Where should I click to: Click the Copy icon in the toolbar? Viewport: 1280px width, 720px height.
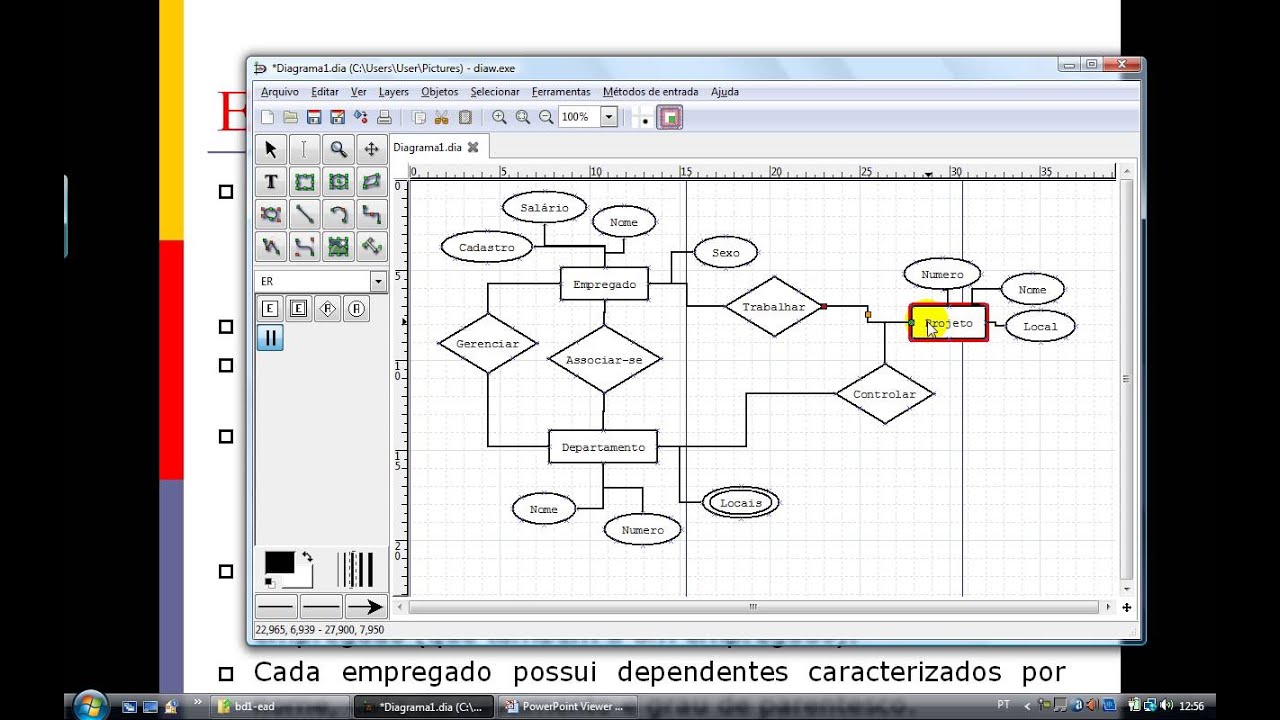pos(419,117)
